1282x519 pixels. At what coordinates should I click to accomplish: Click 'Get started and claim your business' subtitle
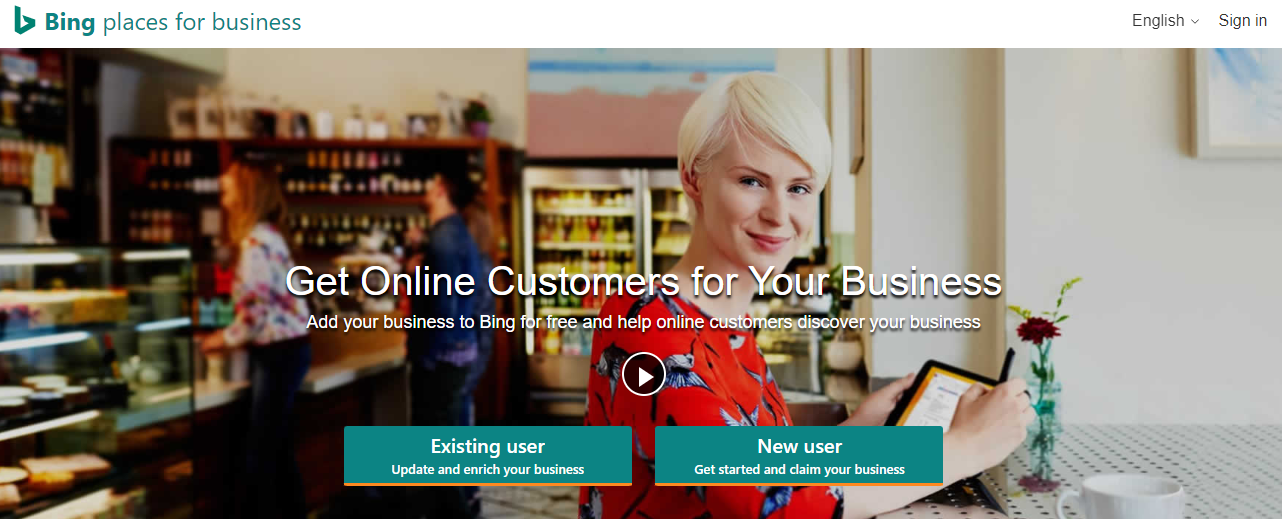[x=799, y=469]
